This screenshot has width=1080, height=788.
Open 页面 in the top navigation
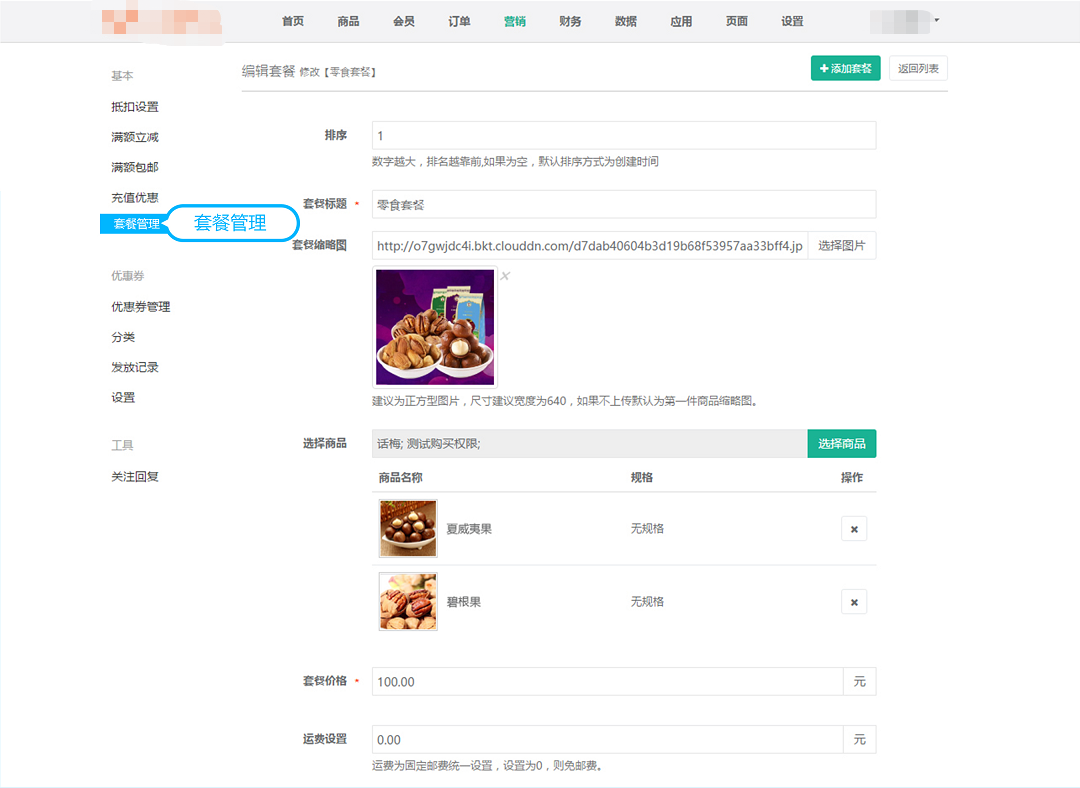pos(736,21)
